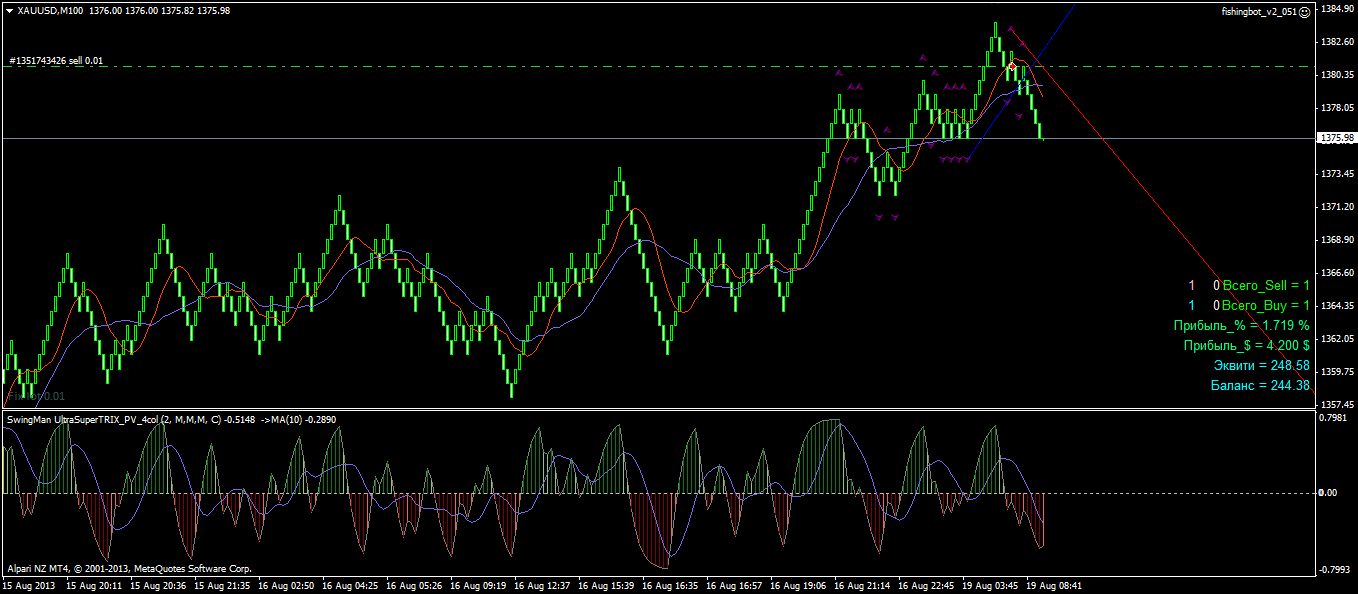Click the Всего_Buy = 1 label

pos(1266,306)
